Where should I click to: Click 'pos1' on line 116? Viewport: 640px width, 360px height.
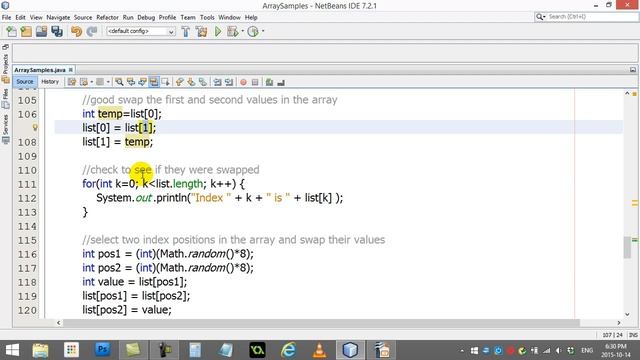click(x=109, y=254)
